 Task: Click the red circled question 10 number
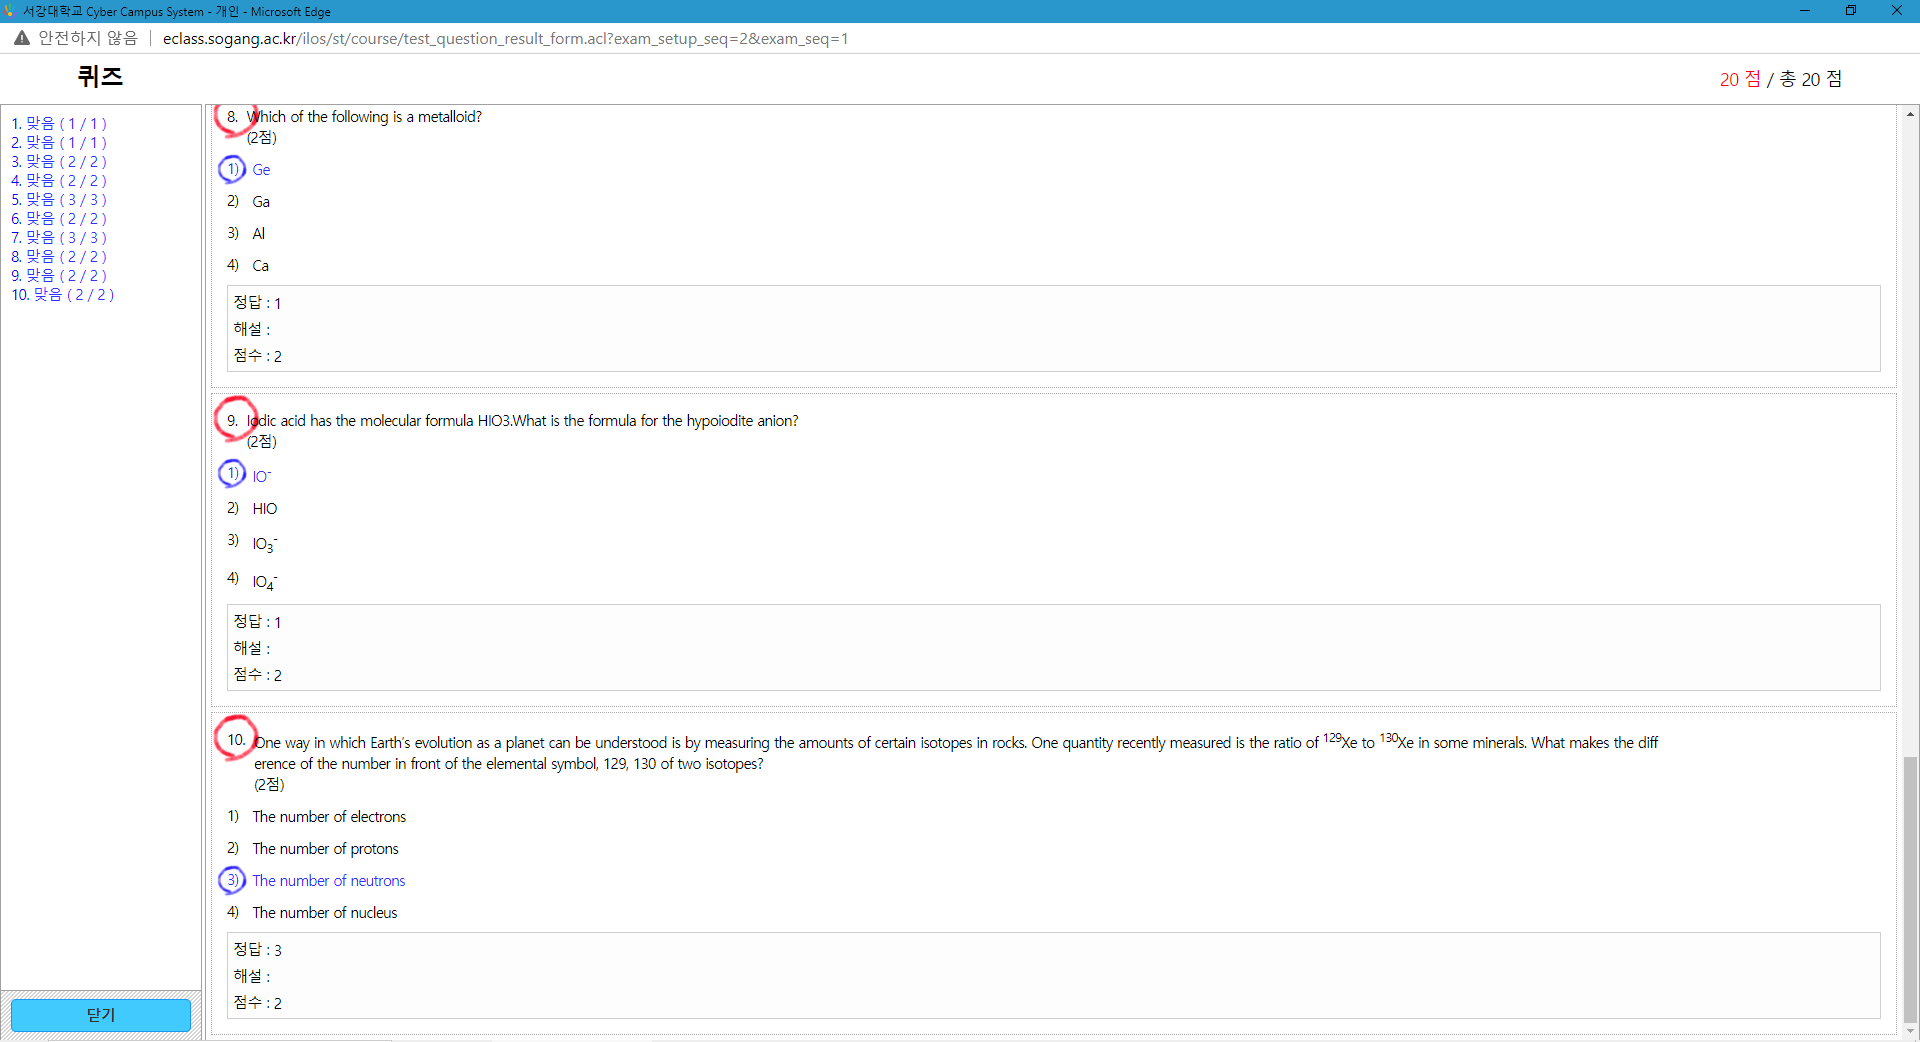coord(236,740)
